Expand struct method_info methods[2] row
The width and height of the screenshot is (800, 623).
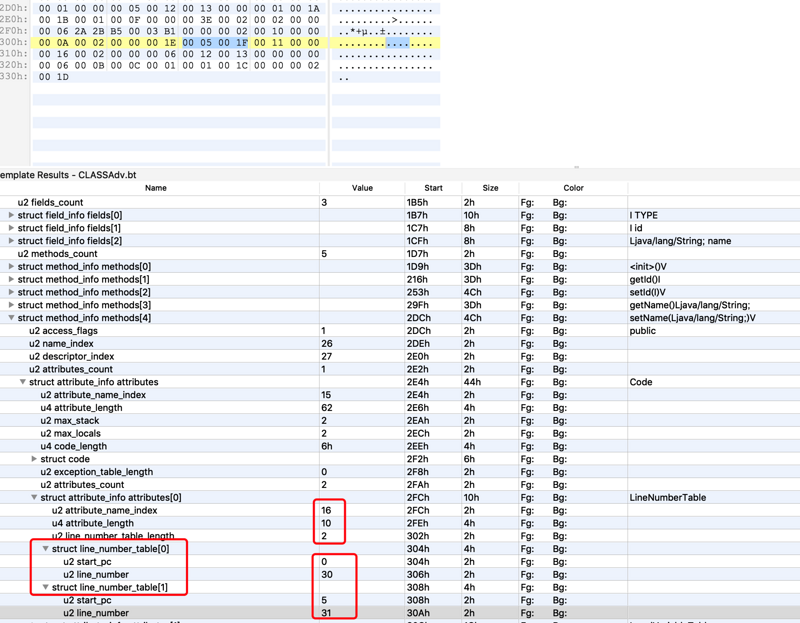coord(11,292)
